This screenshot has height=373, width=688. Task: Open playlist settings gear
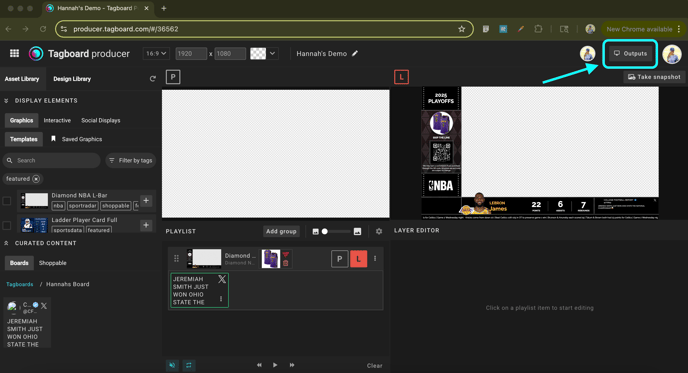379,231
